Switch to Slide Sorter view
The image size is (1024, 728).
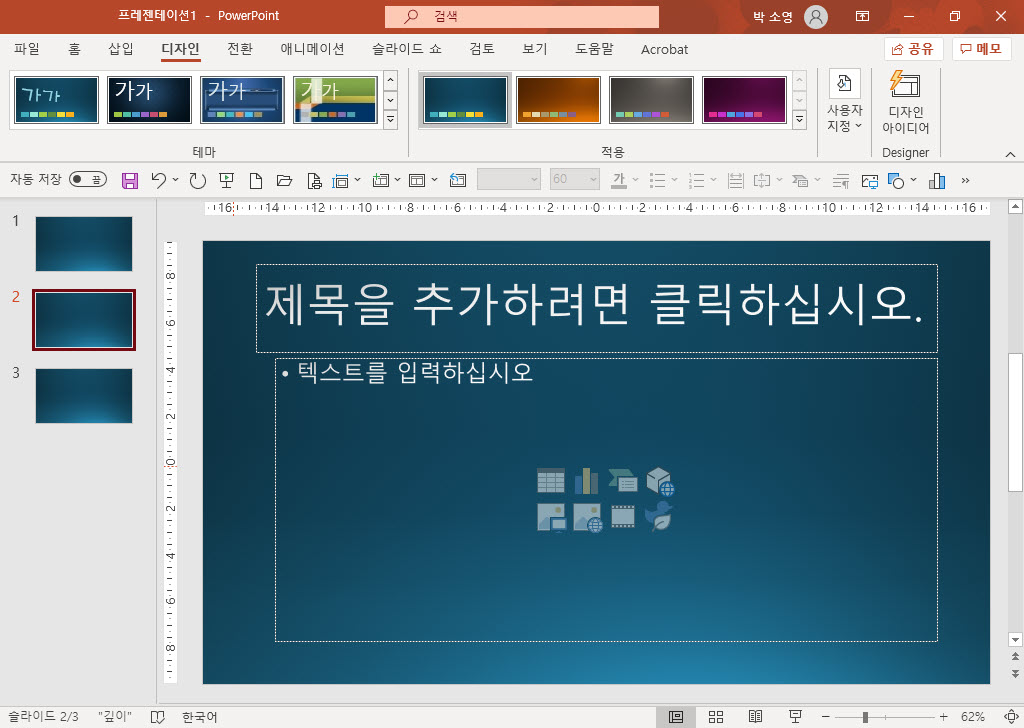pyautogui.click(x=716, y=717)
